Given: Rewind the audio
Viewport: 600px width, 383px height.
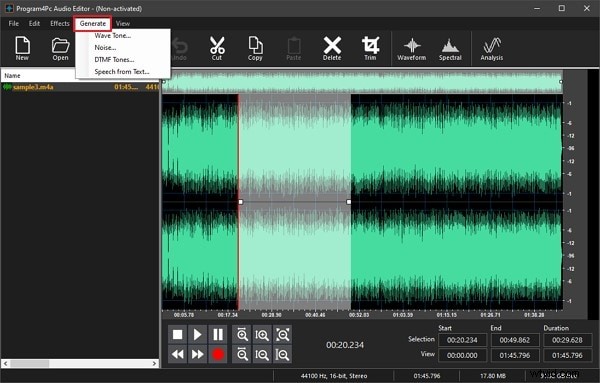Looking at the screenshot, I should [x=178, y=354].
